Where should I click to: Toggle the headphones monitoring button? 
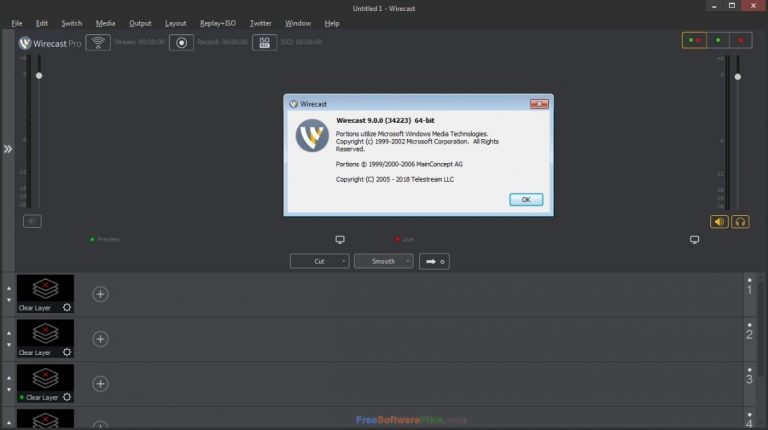(x=740, y=222)
